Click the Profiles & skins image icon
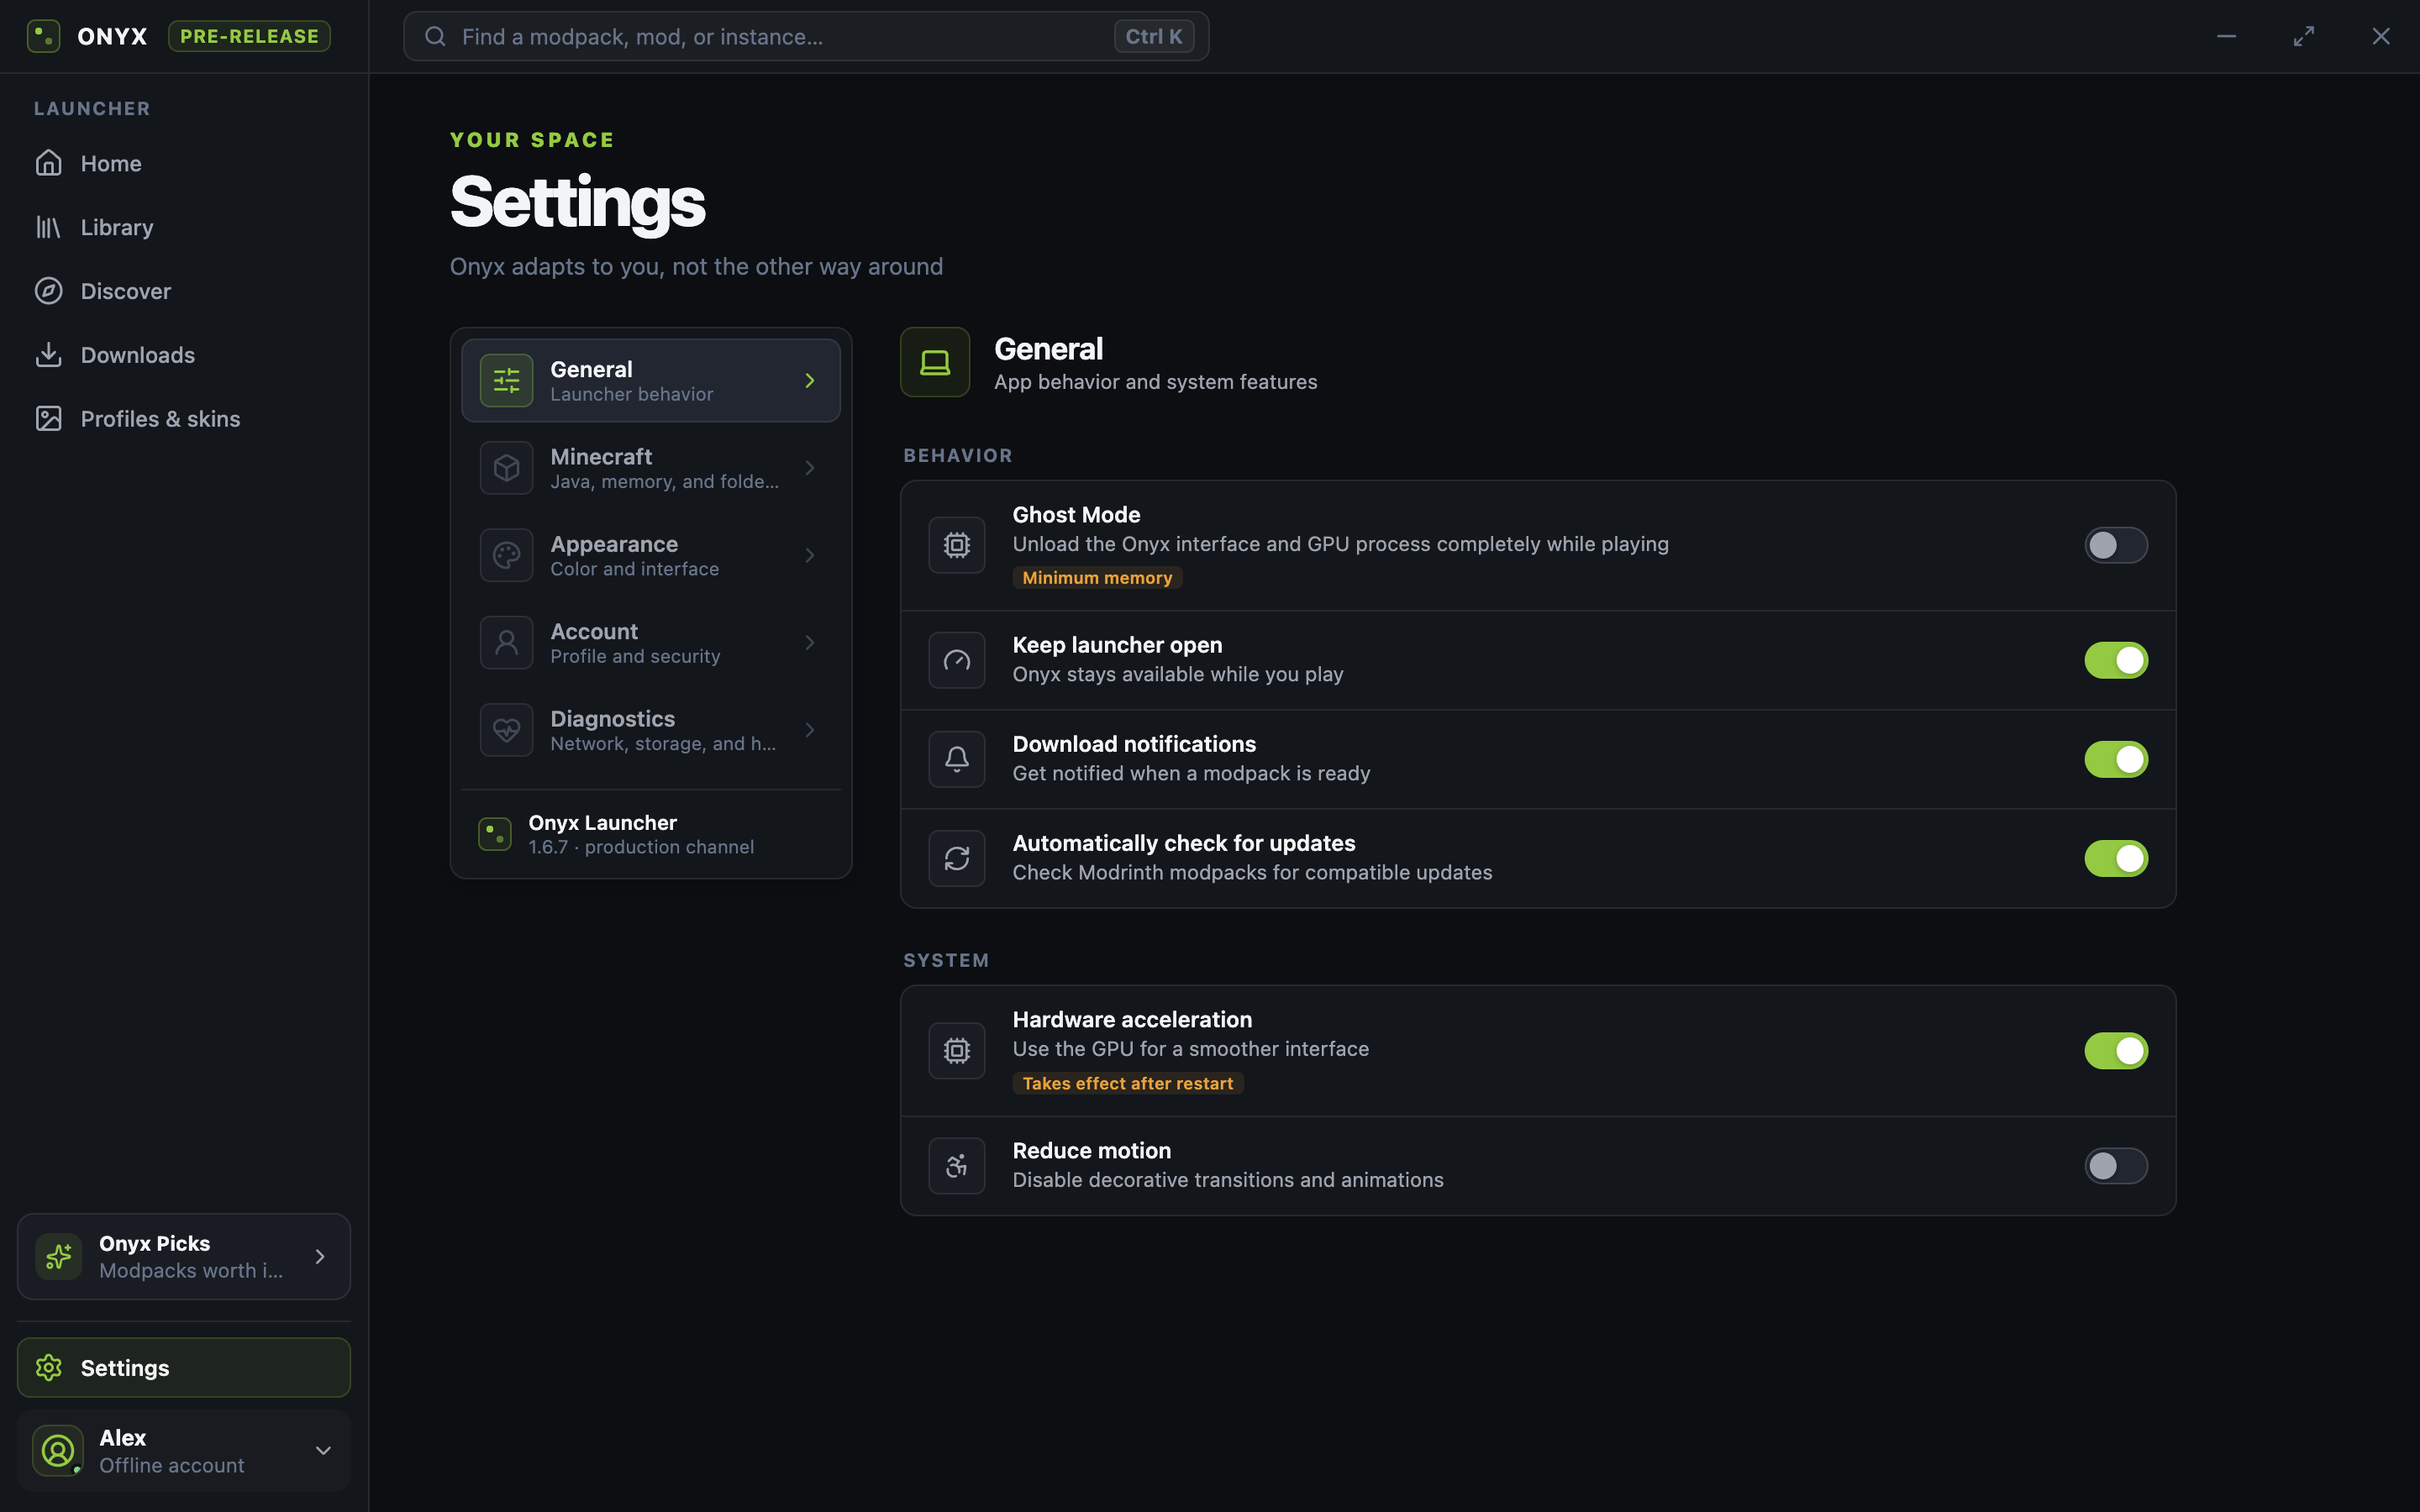Viewport: 2420px width, 1512px height. point(49,418)
